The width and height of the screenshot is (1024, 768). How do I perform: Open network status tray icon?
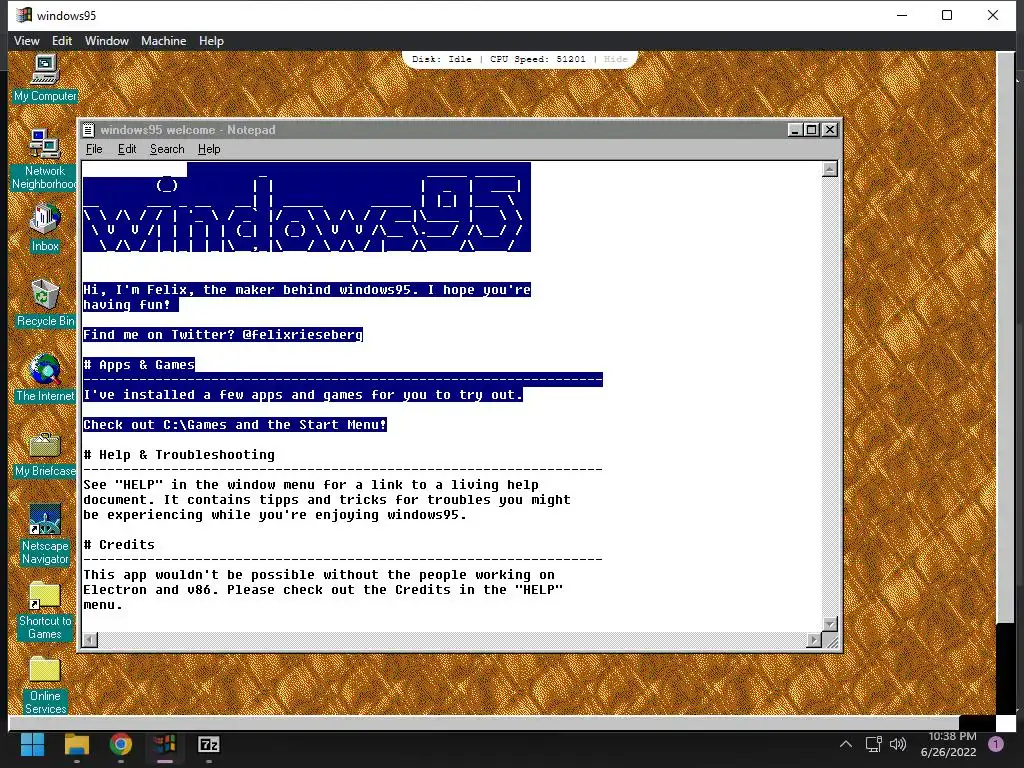tap(873, 744)
